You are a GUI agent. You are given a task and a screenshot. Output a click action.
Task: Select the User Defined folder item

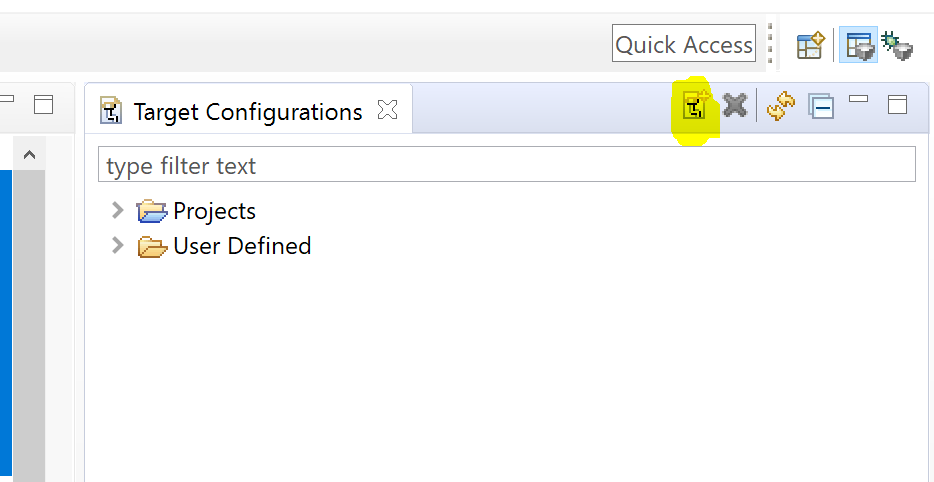[241, 246]
